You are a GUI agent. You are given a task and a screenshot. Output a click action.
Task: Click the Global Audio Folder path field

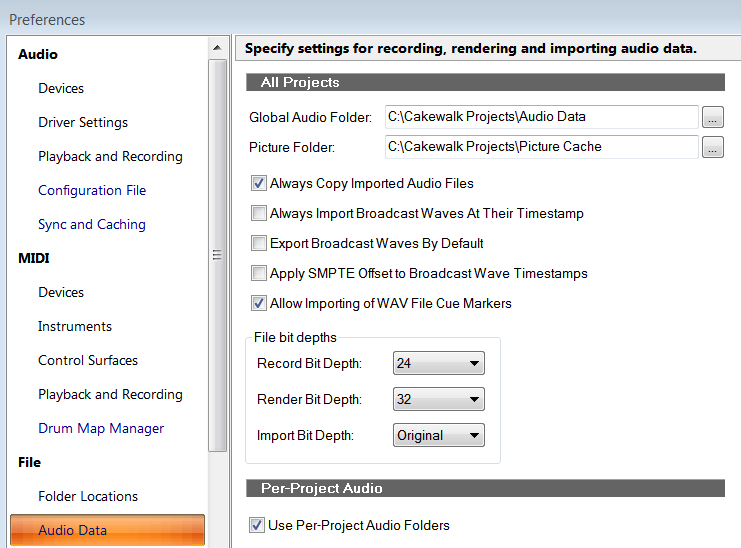[540, 117]
